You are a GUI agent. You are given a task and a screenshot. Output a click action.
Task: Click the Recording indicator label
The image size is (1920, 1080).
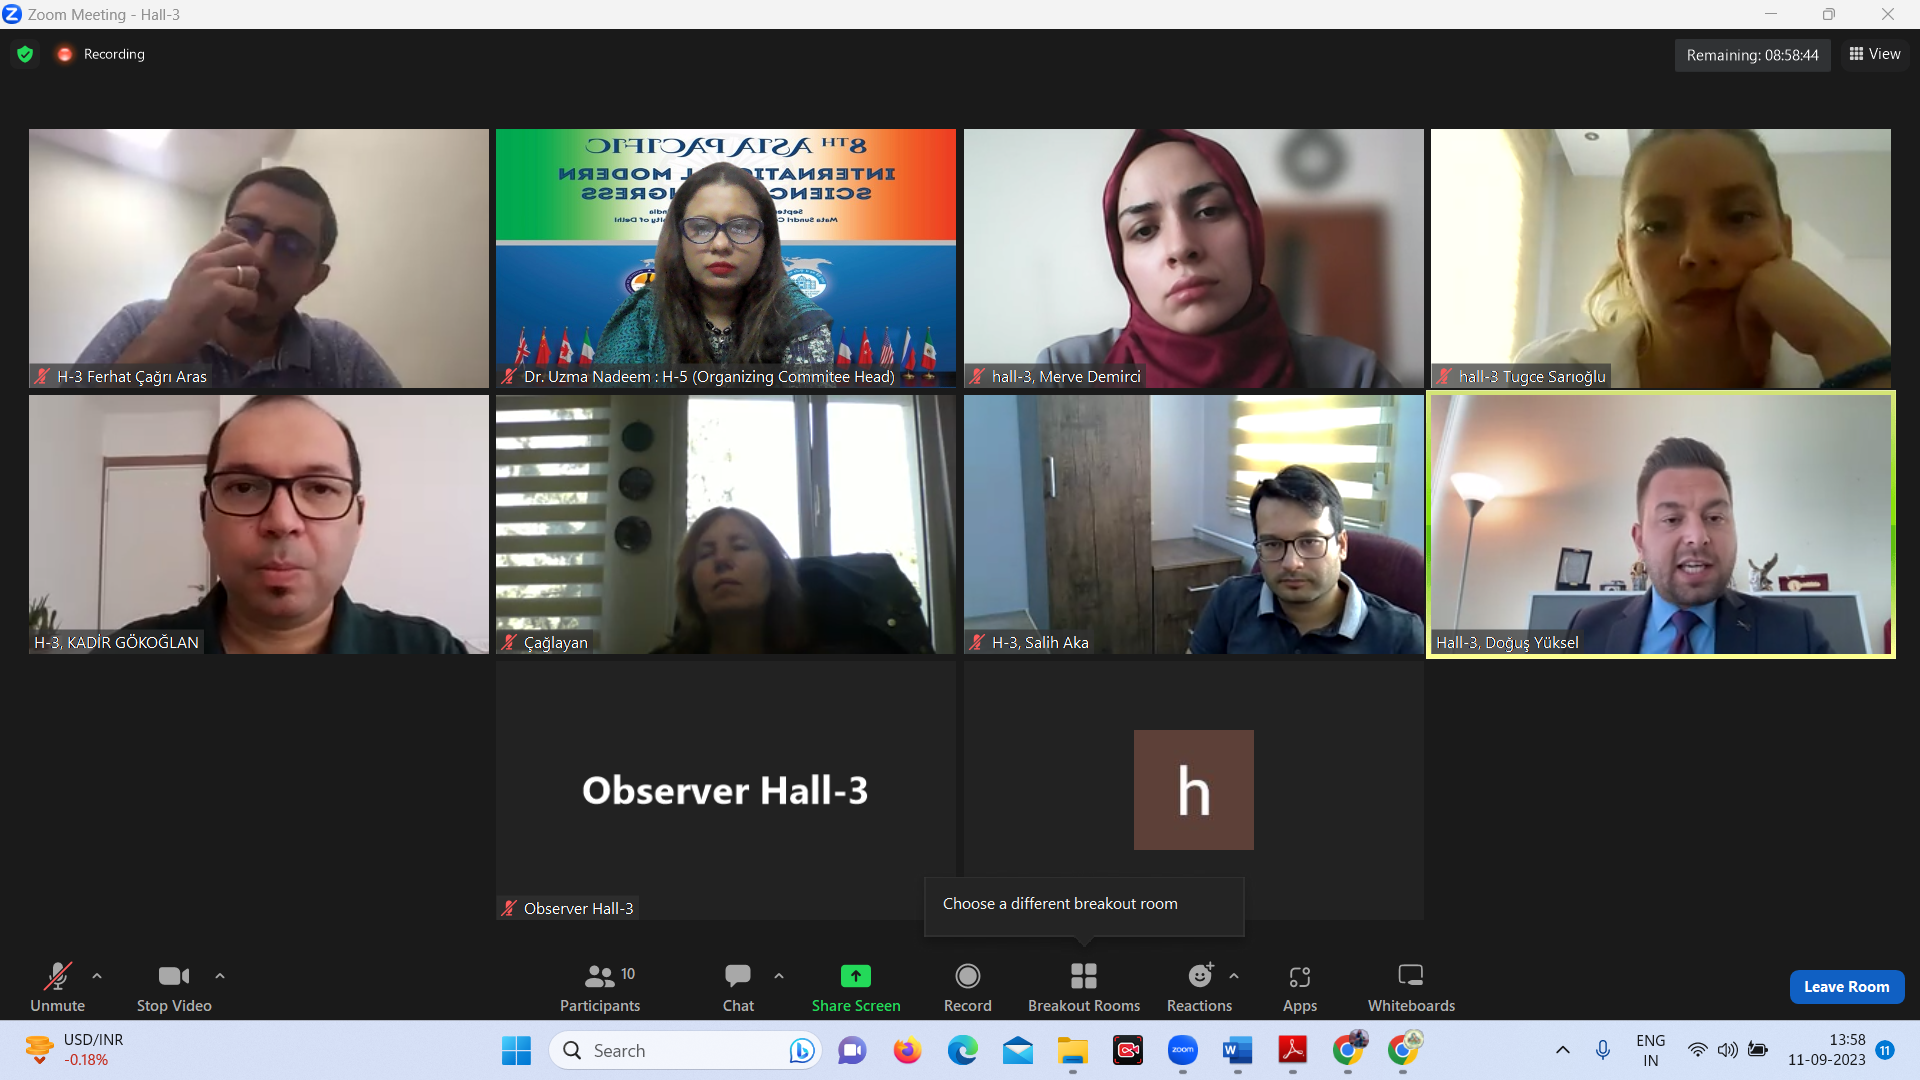click(x=113, y=54)
